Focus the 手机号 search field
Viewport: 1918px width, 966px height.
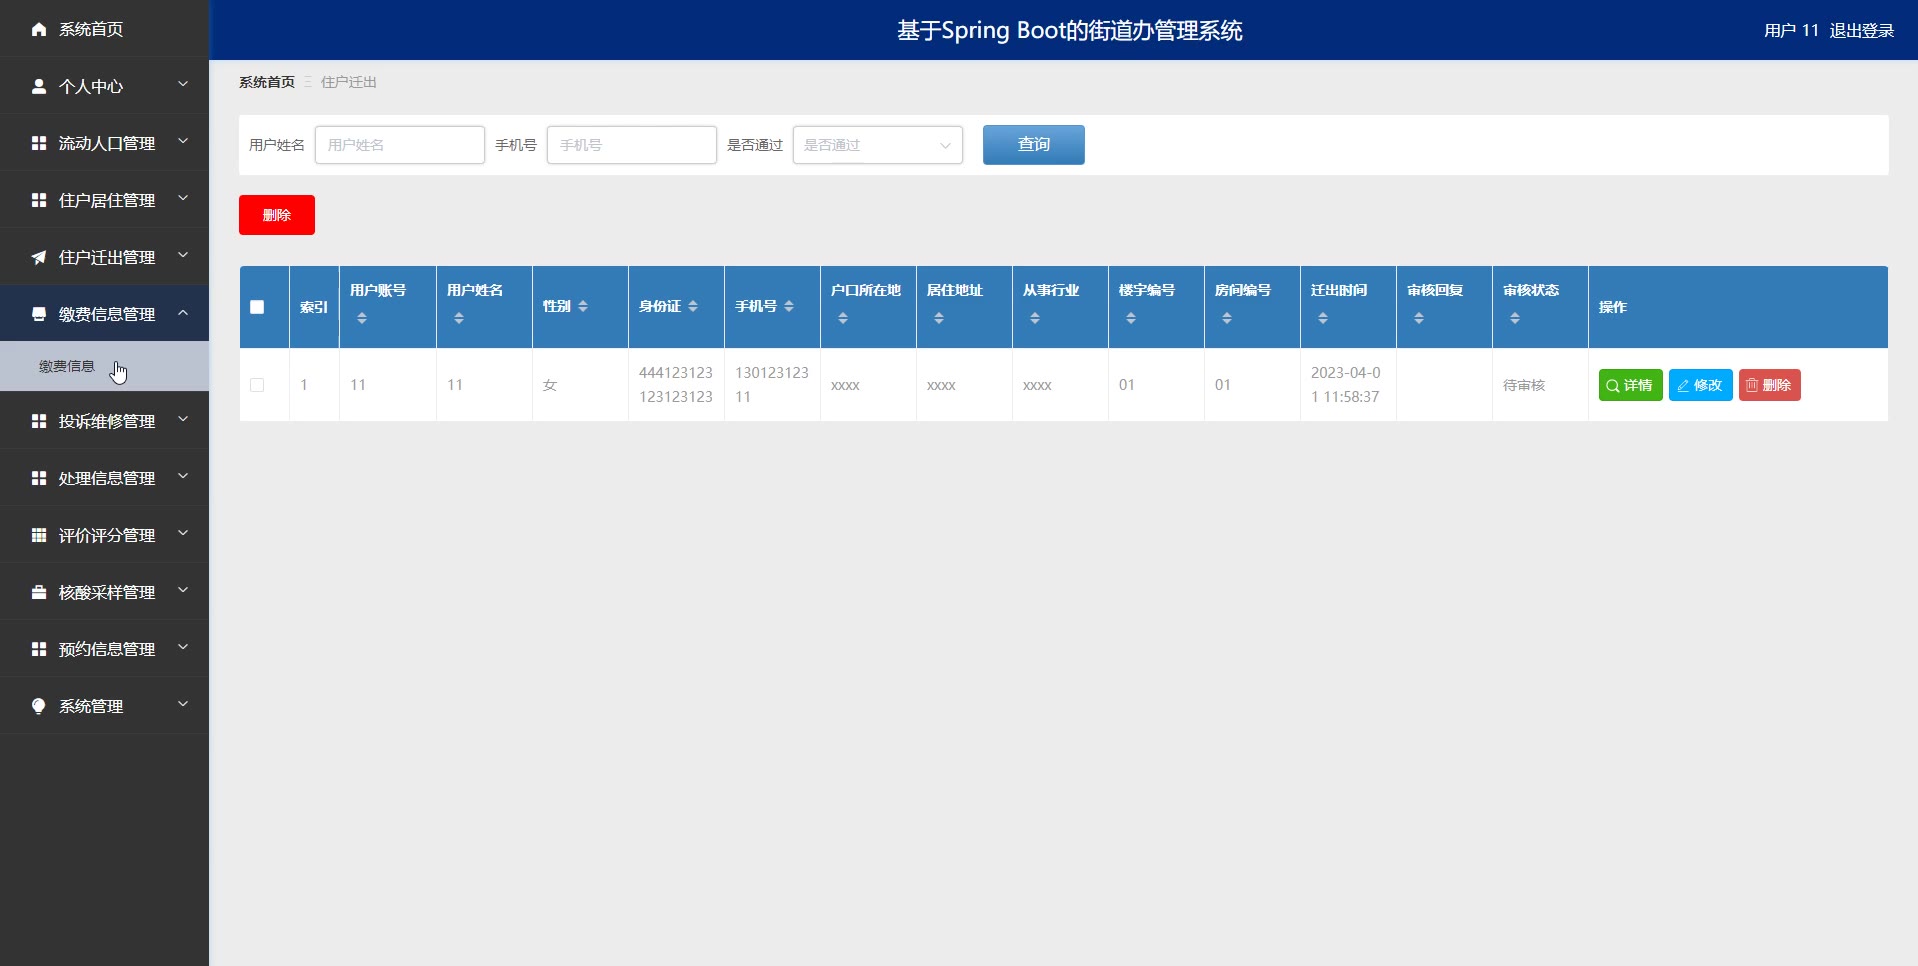pyautogui.click(x=632, y=145)
